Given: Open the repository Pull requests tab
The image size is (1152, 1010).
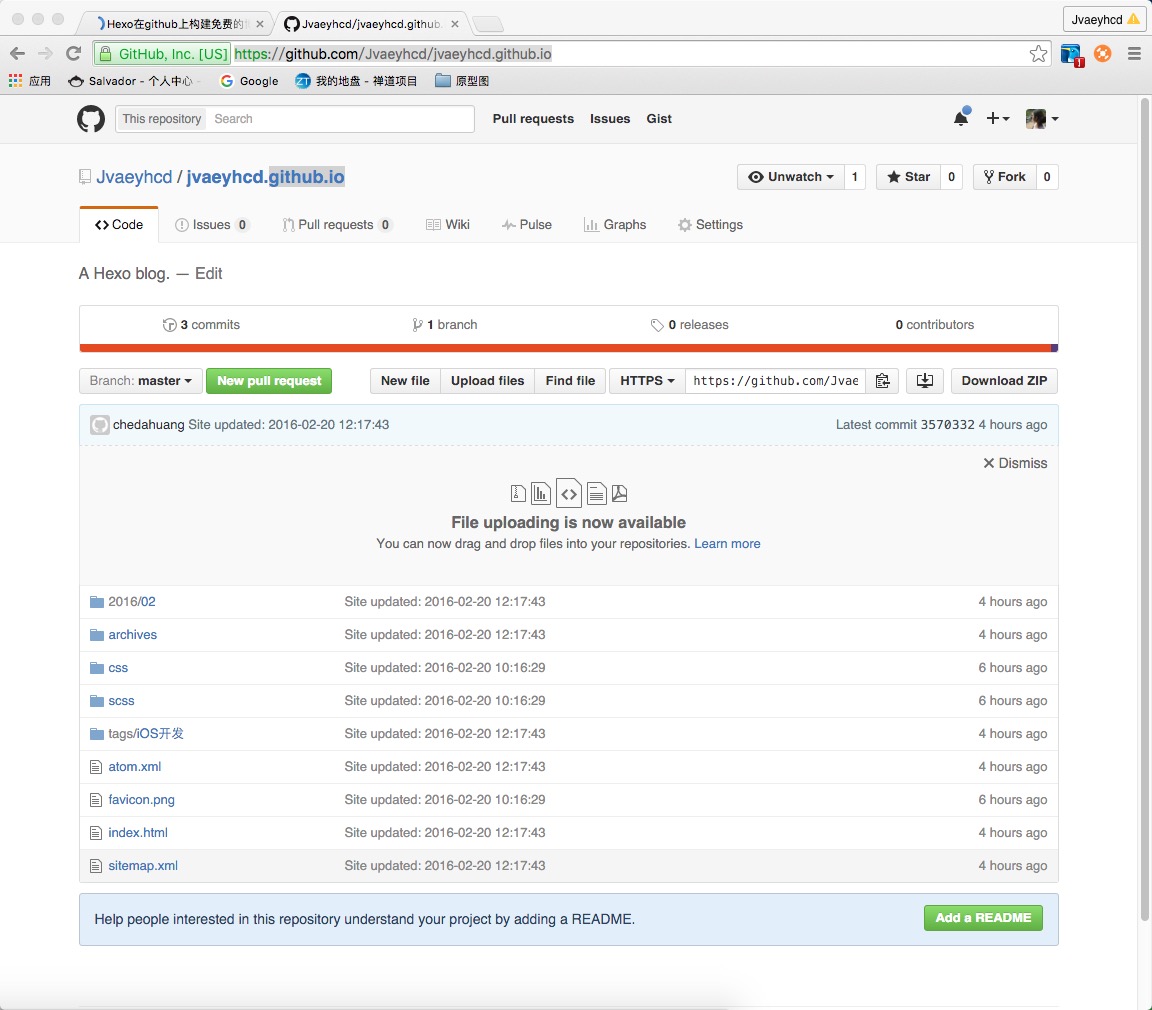Looking at the screenshot, I should click(x=336, y=225).
